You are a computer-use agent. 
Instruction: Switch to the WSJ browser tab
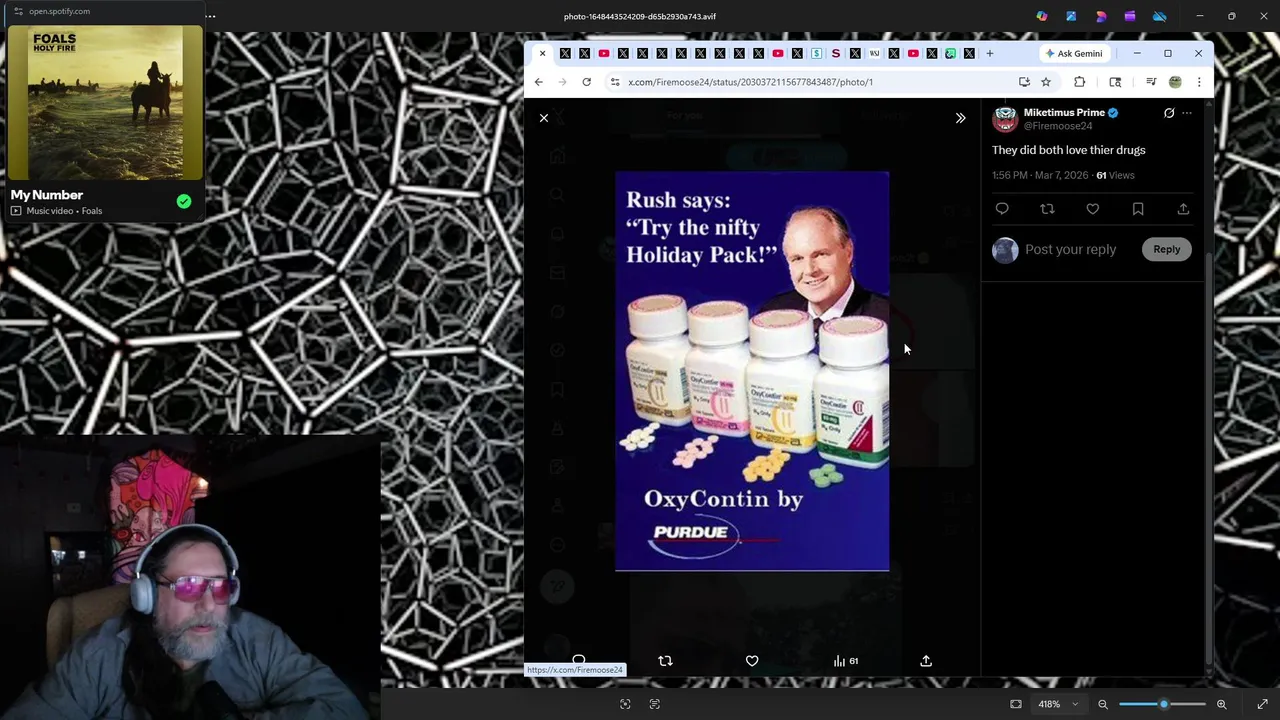pos(874,53)
